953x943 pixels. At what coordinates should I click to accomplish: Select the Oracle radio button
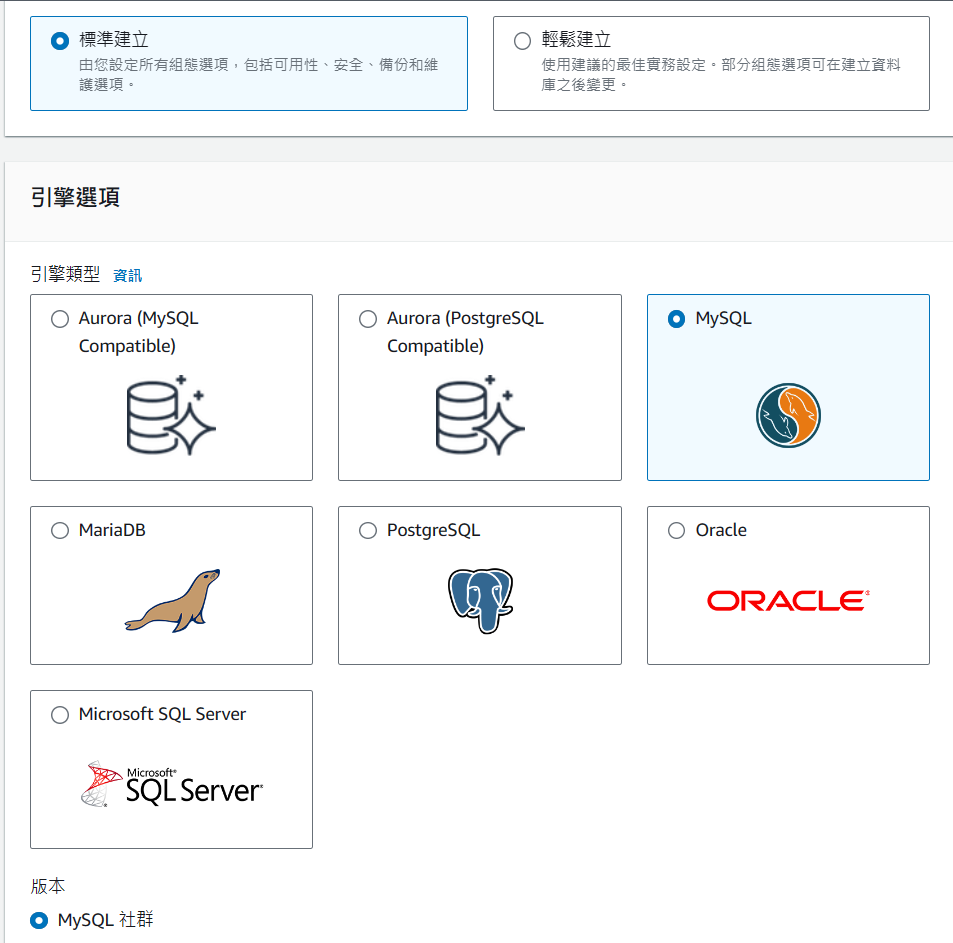(x=676, y=530)
